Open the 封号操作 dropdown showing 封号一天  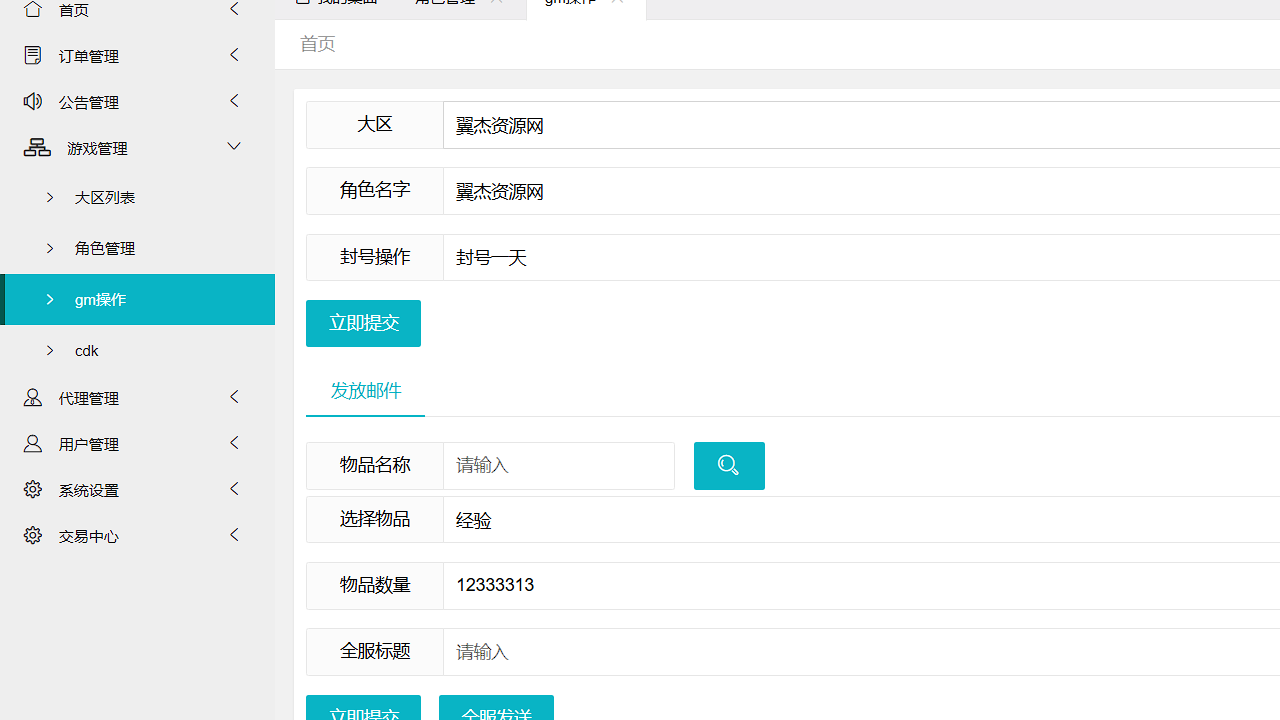pos(700,257)
